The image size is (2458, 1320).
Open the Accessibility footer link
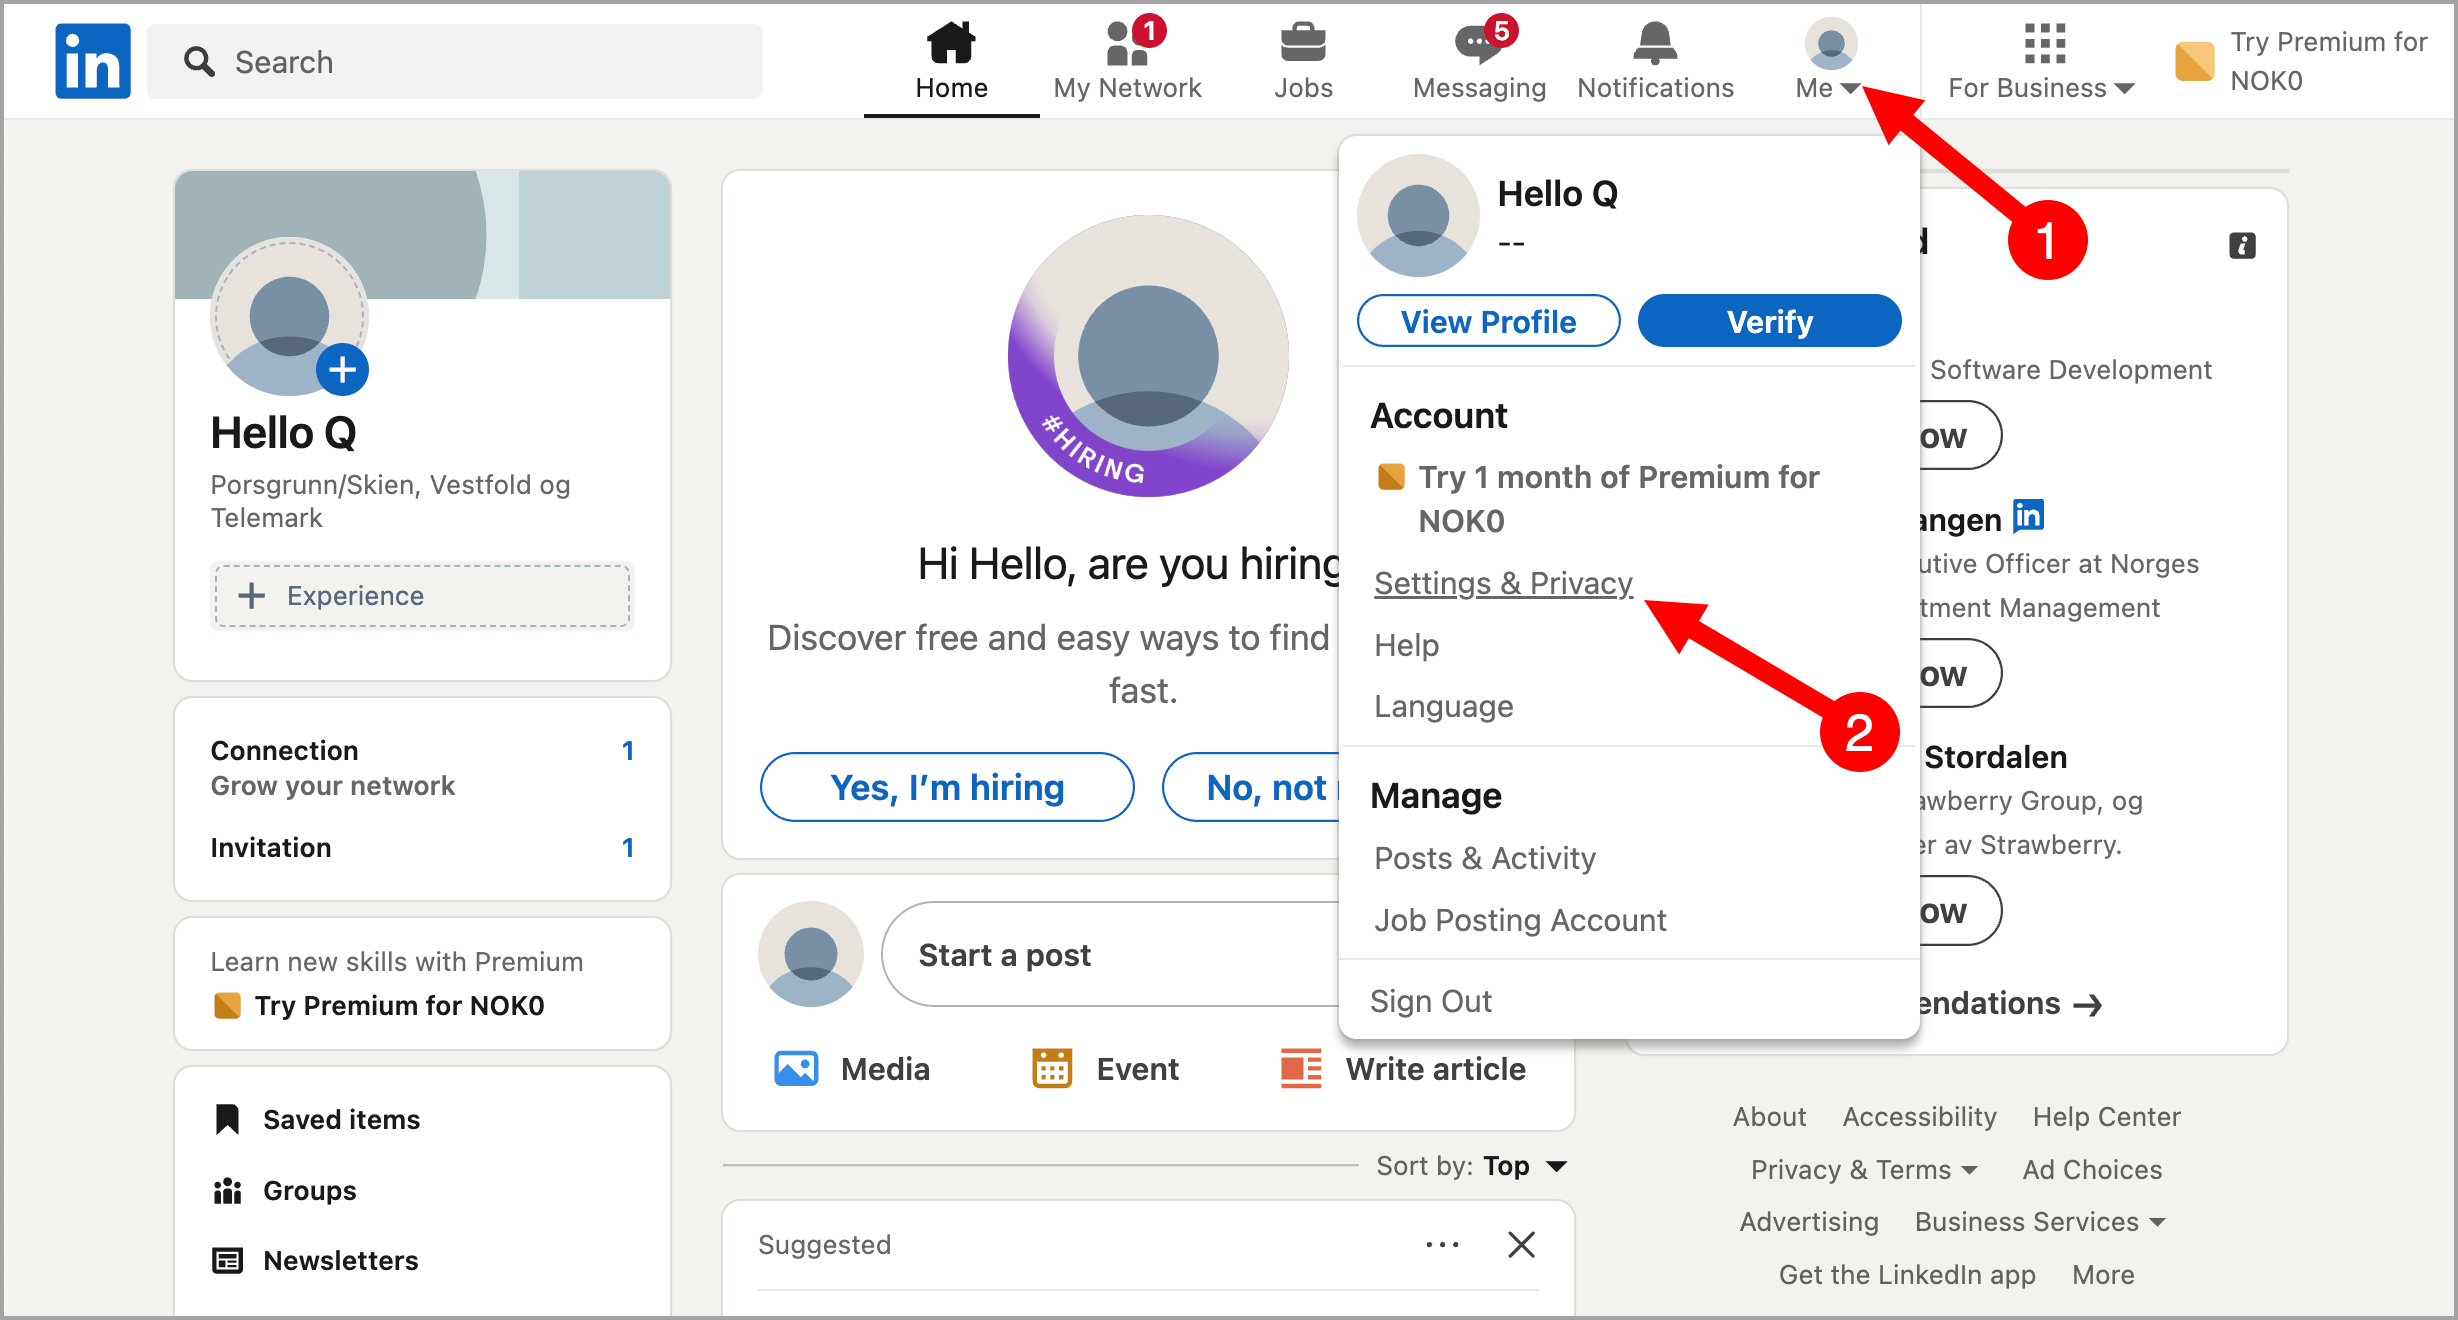pos(1919,1117)
